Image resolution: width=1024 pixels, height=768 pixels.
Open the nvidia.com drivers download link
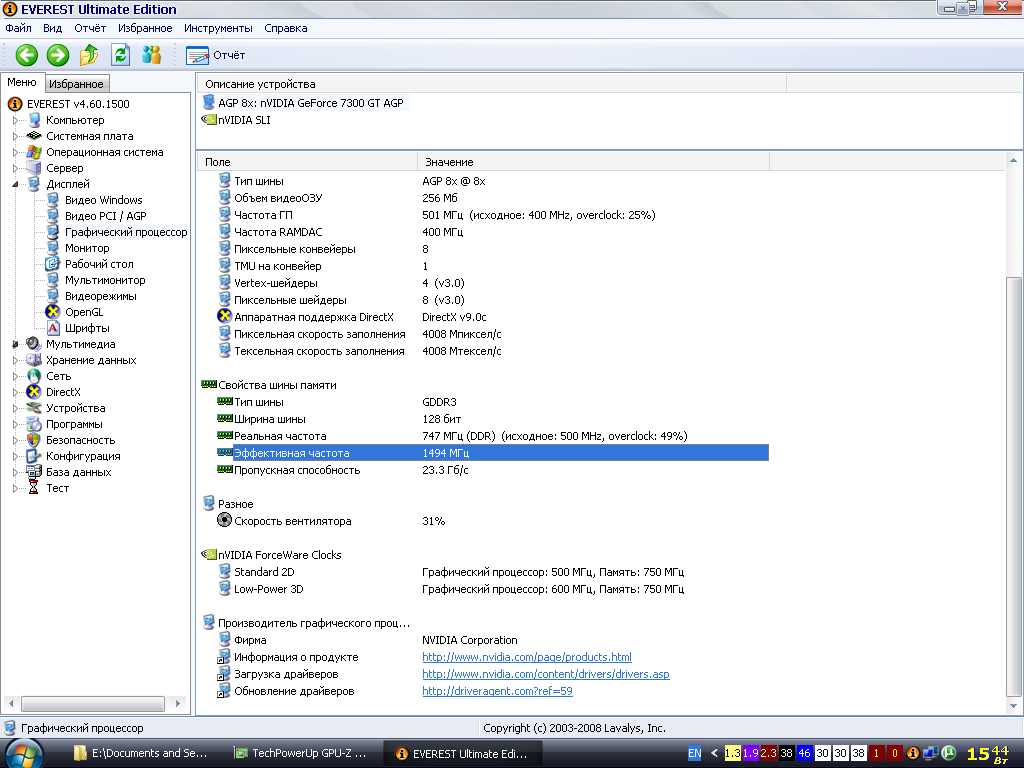545,674
